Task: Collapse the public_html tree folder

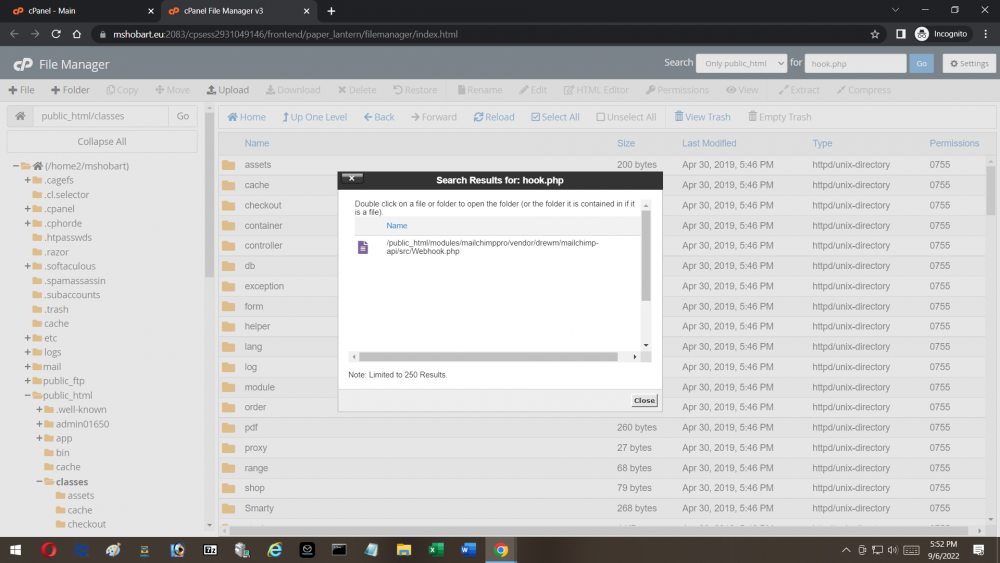Action: click(x=27, y=395)
